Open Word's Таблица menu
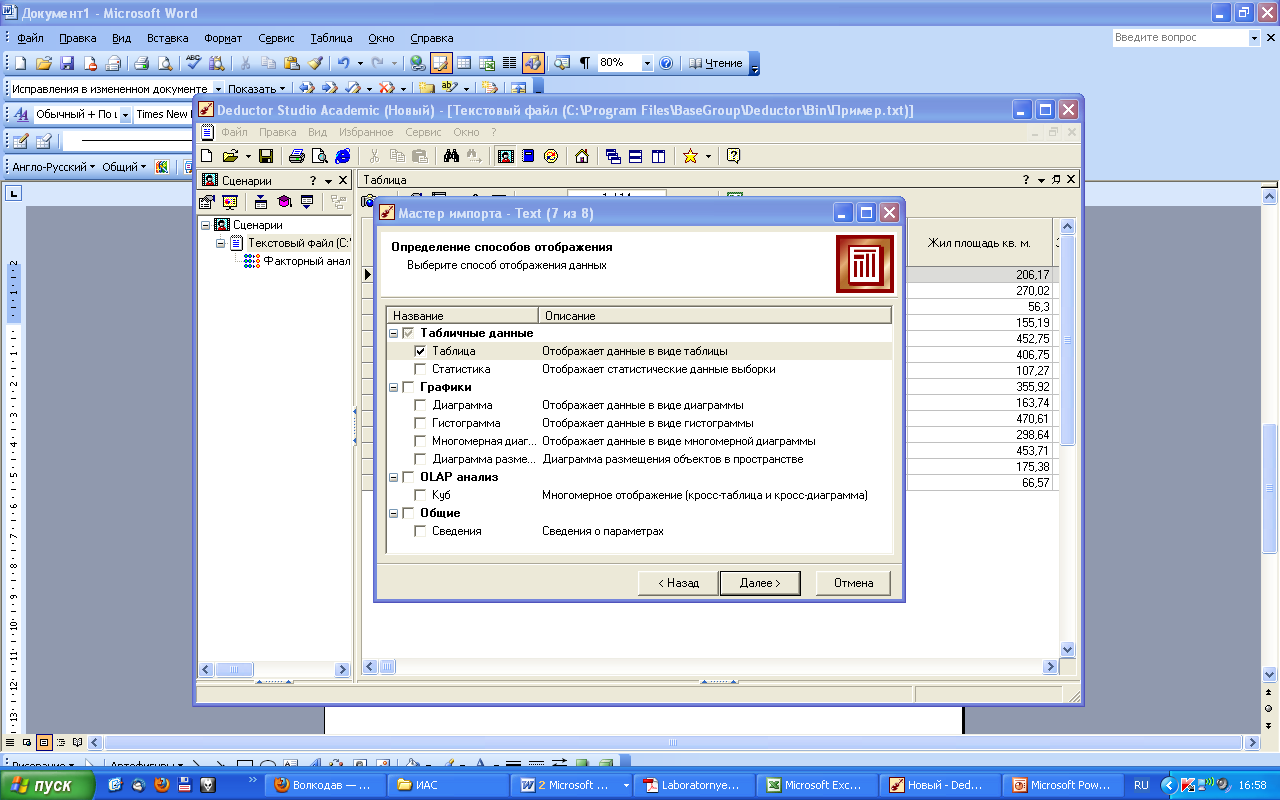Image resolution: width=1280 pixels, height=800 pixels. coord(331,38)
